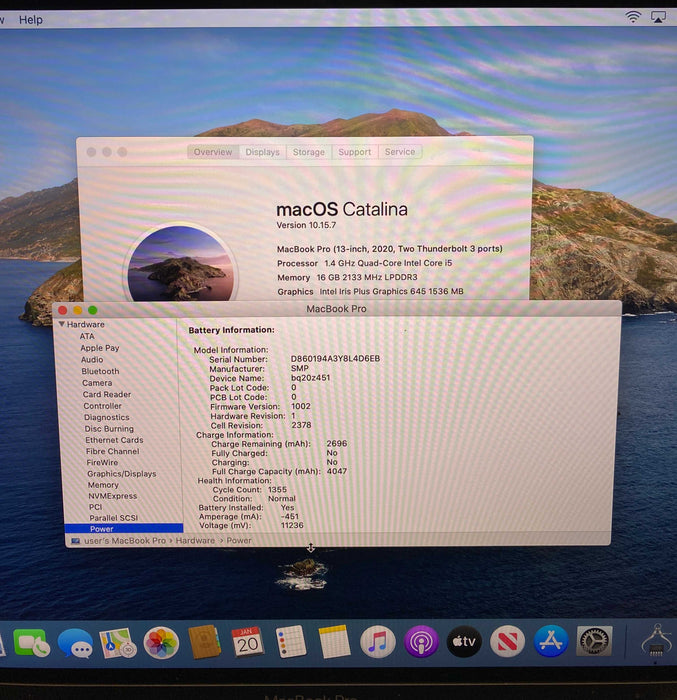Click "user's MacBook Pro" in path bar
Viewport: 677px width, 700px height.
tap(125, 541)
